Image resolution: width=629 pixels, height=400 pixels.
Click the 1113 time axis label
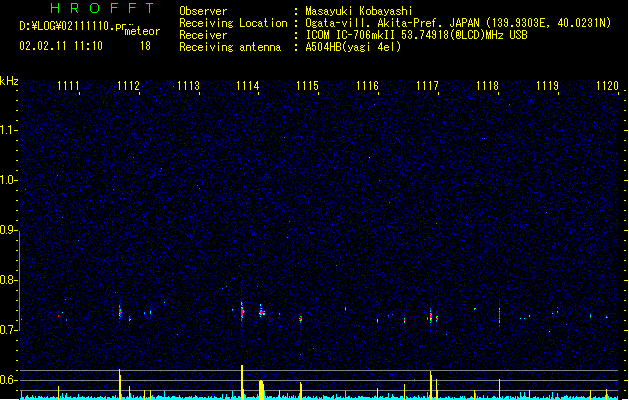(188, 86)
